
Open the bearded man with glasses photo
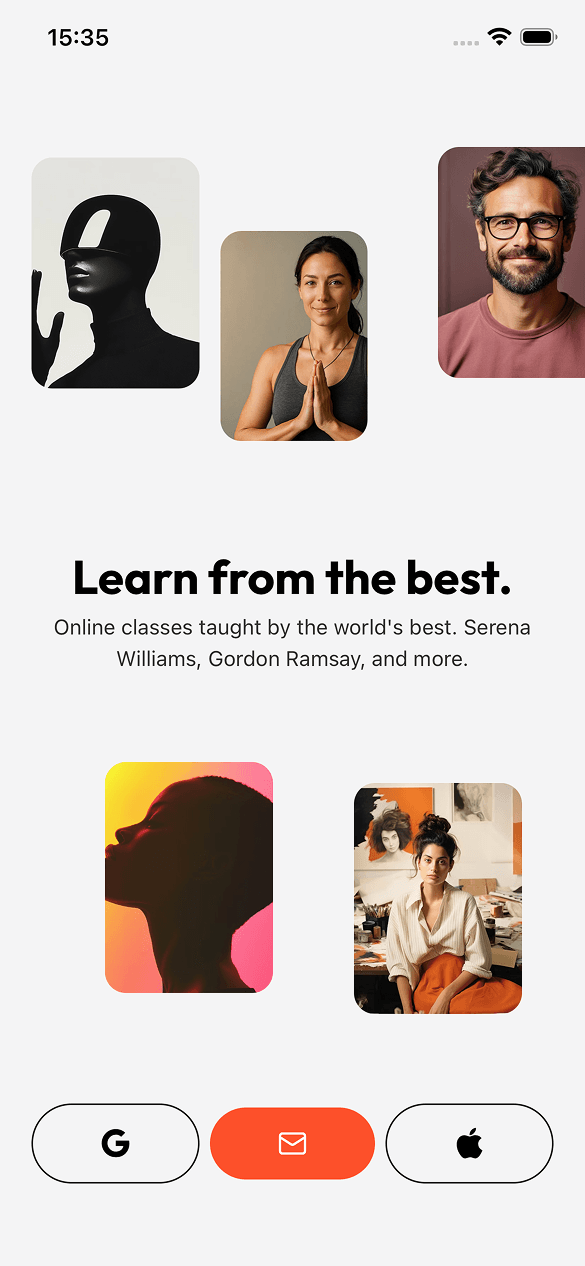511,262
